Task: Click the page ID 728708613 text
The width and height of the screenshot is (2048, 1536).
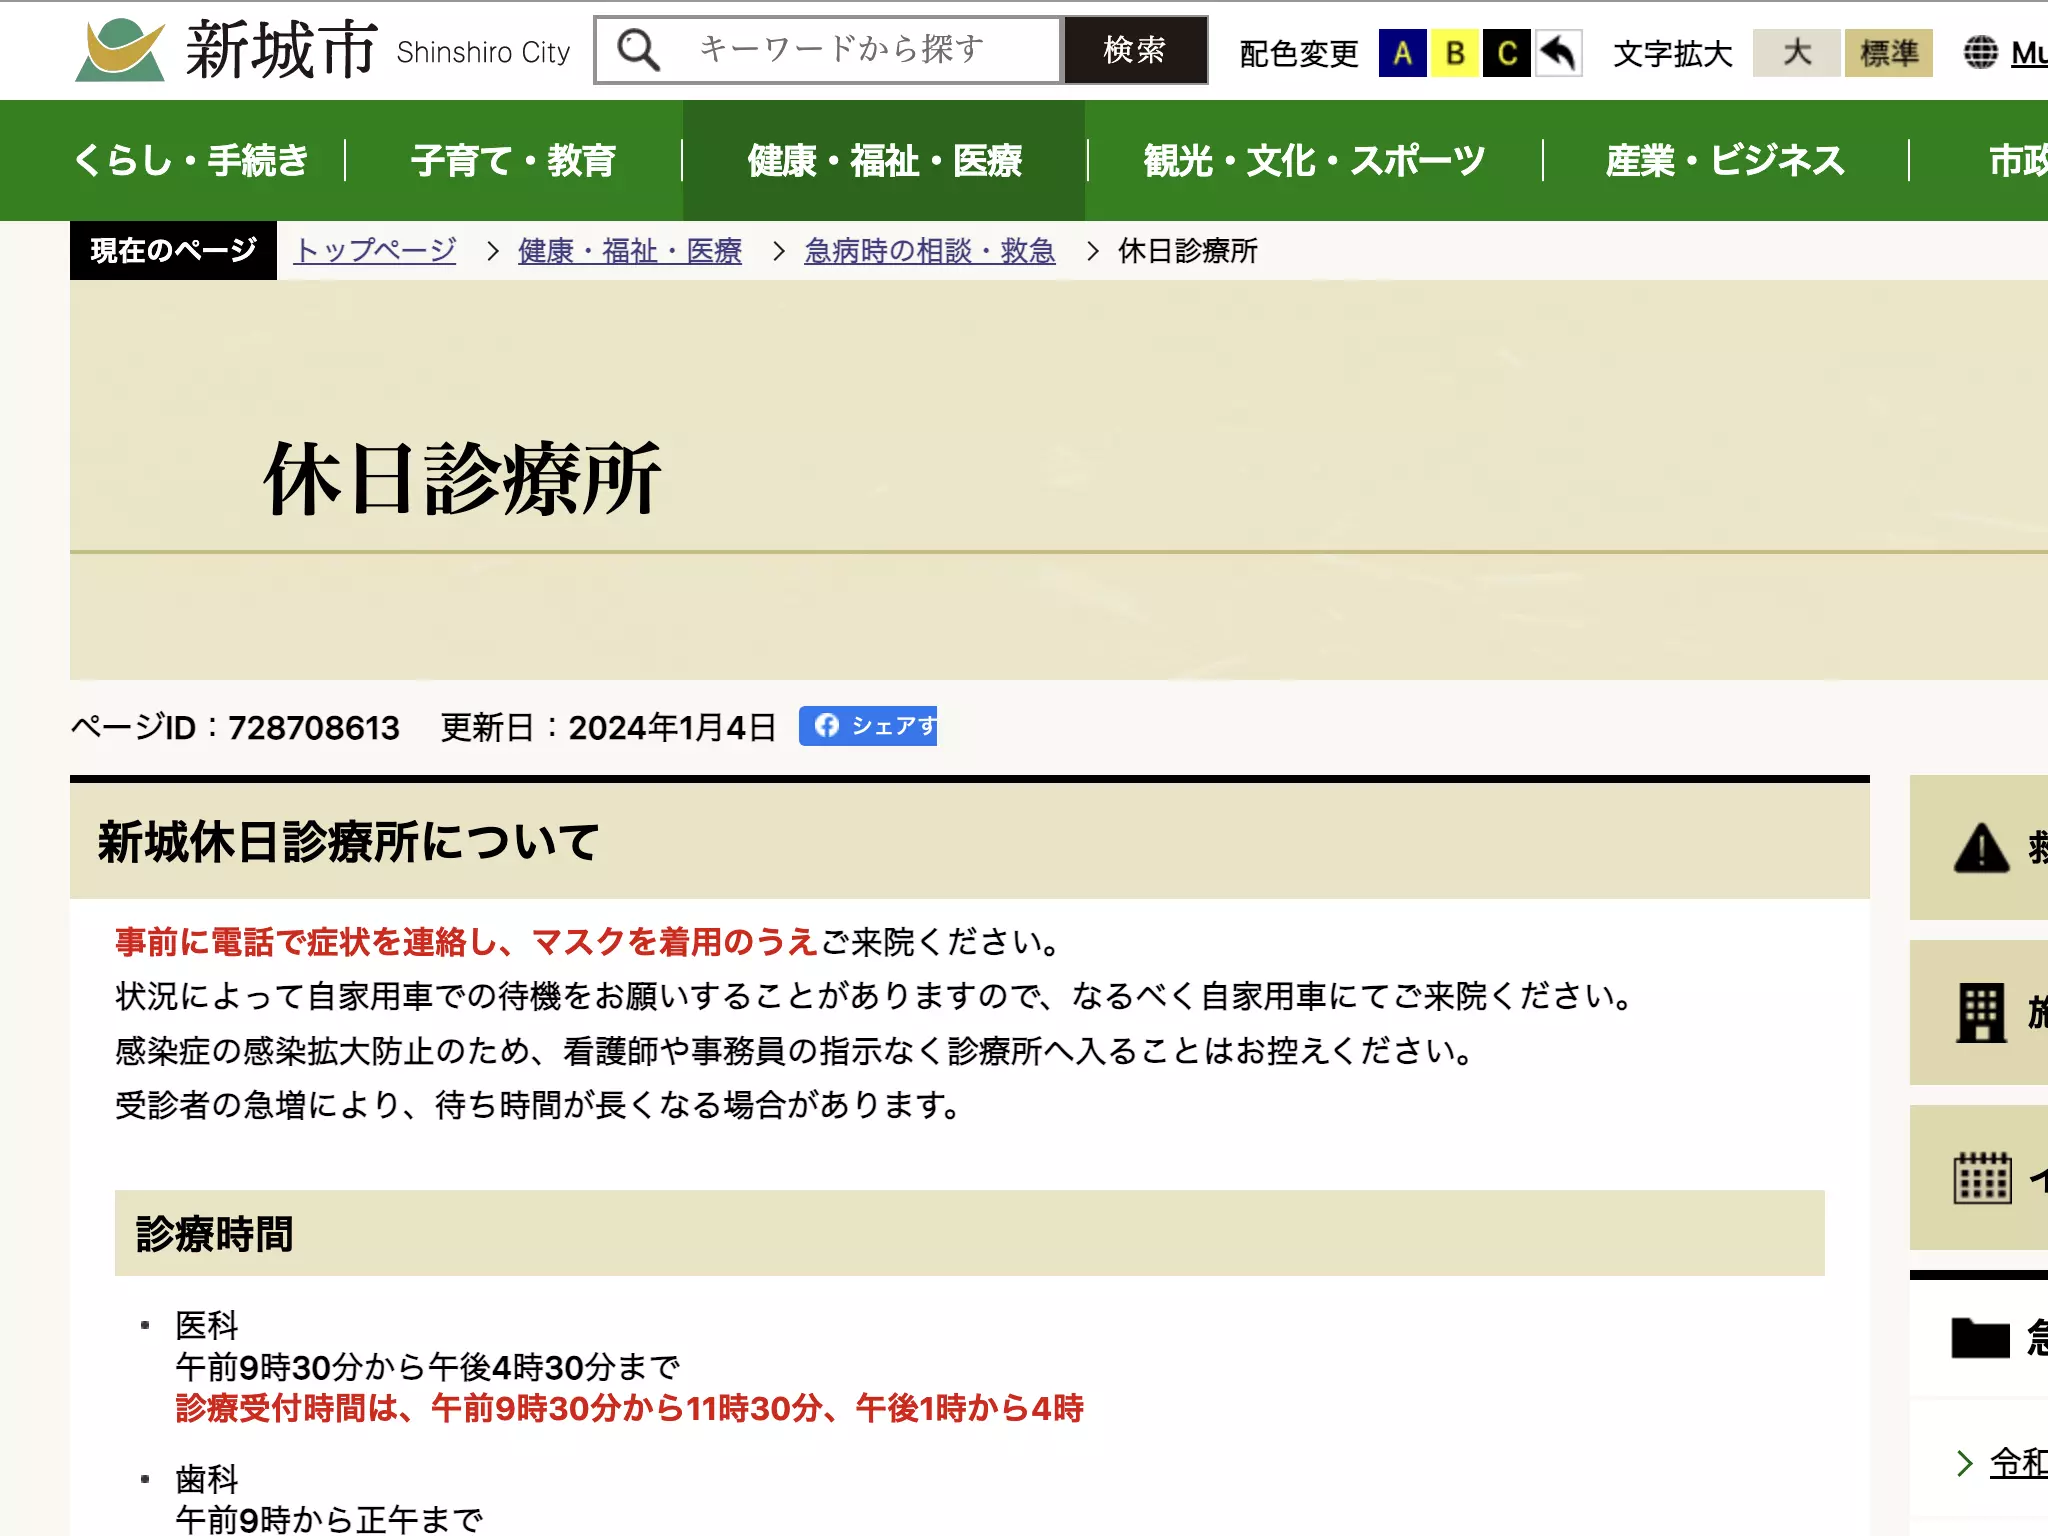Action: click(235, 727)
